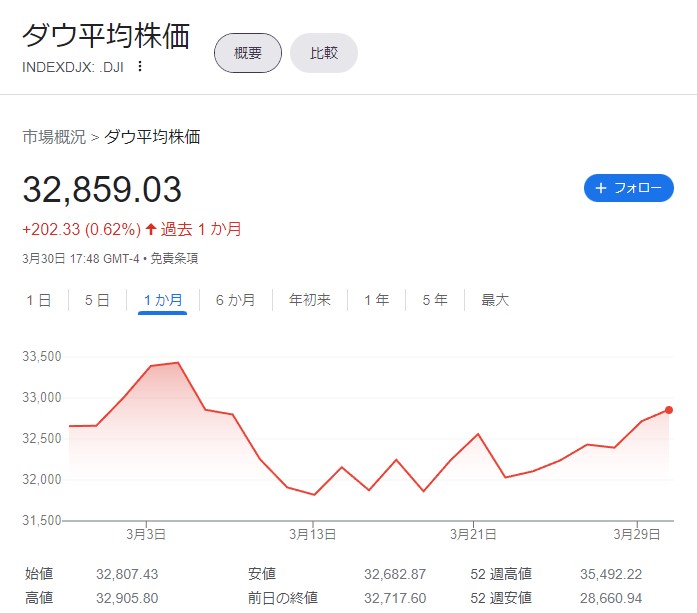Switch chart to 5 日 range

[97, 300]
